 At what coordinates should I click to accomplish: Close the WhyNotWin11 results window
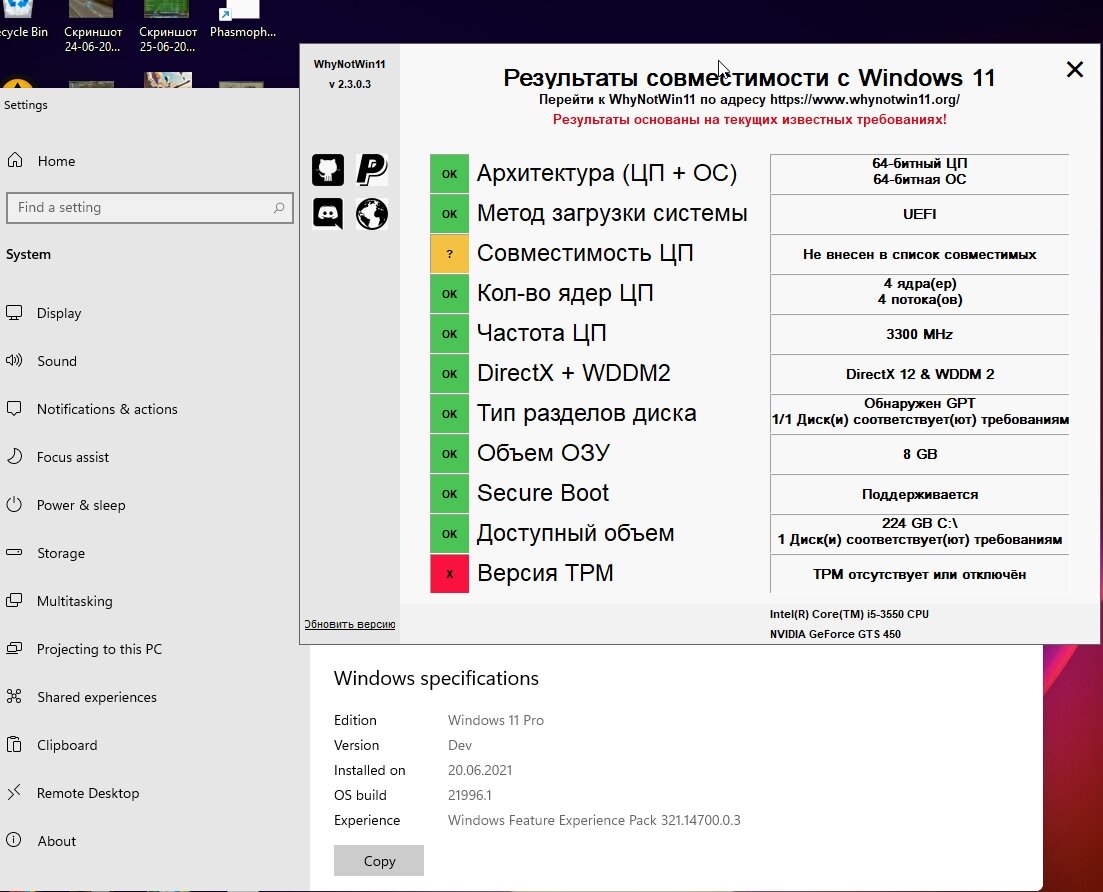tap(1074, 69)
